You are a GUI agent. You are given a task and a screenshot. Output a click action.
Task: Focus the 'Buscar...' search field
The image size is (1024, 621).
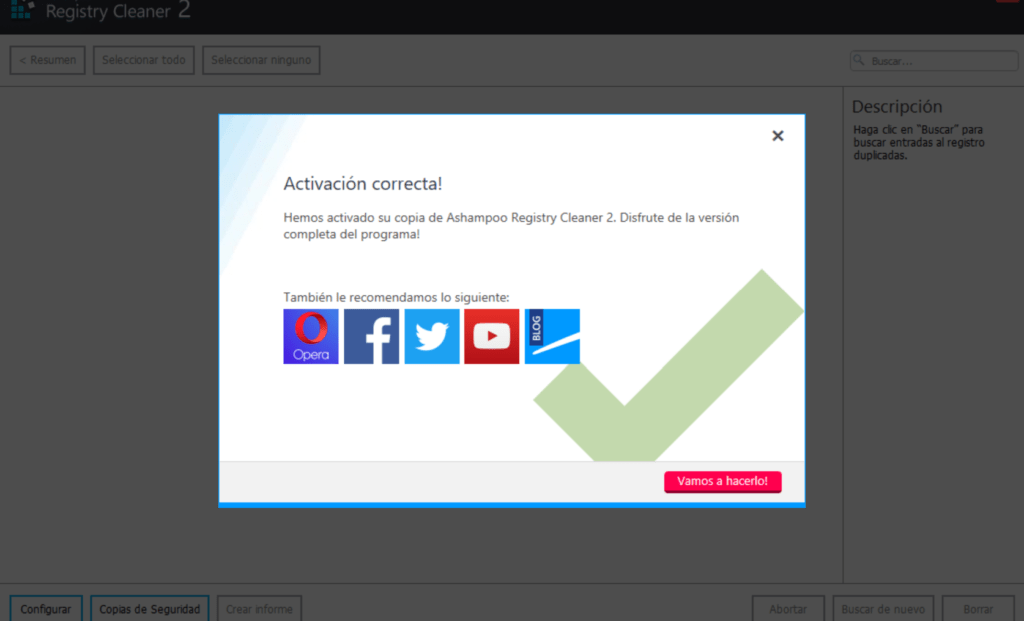(934, 61)
